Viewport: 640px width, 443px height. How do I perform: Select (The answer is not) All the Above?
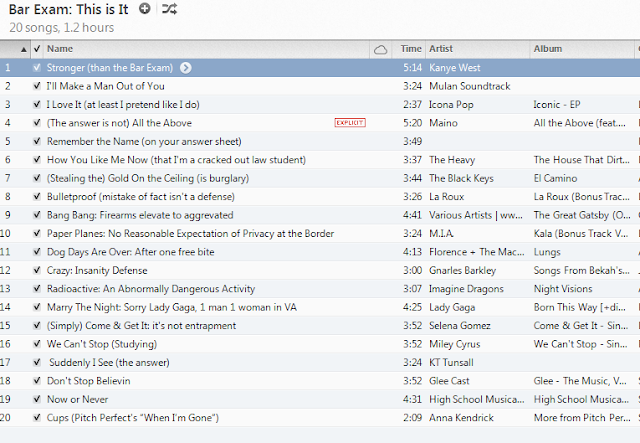pyautogui.click(x=119, y=123)
